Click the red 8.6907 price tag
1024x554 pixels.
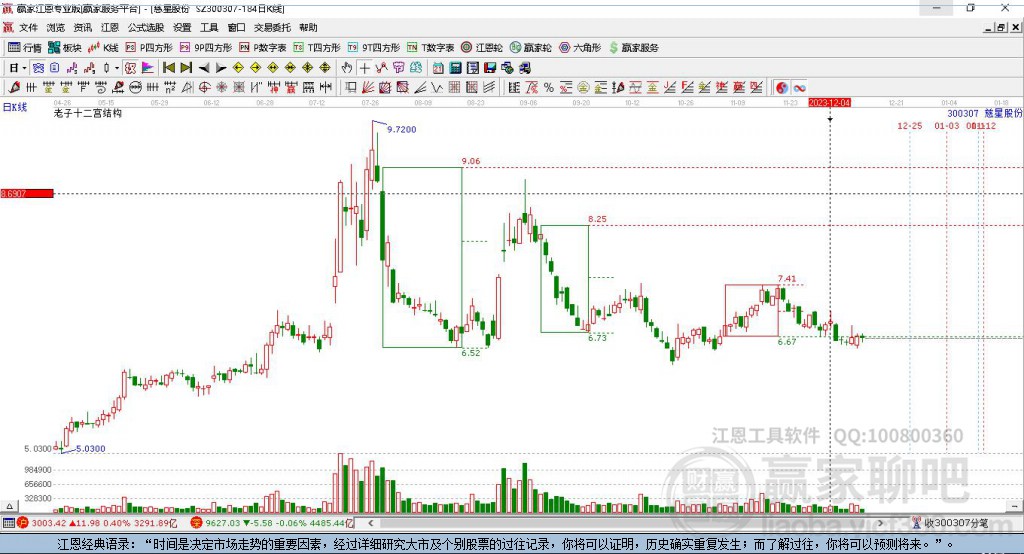pyautogui.click(x=27, y=193)
